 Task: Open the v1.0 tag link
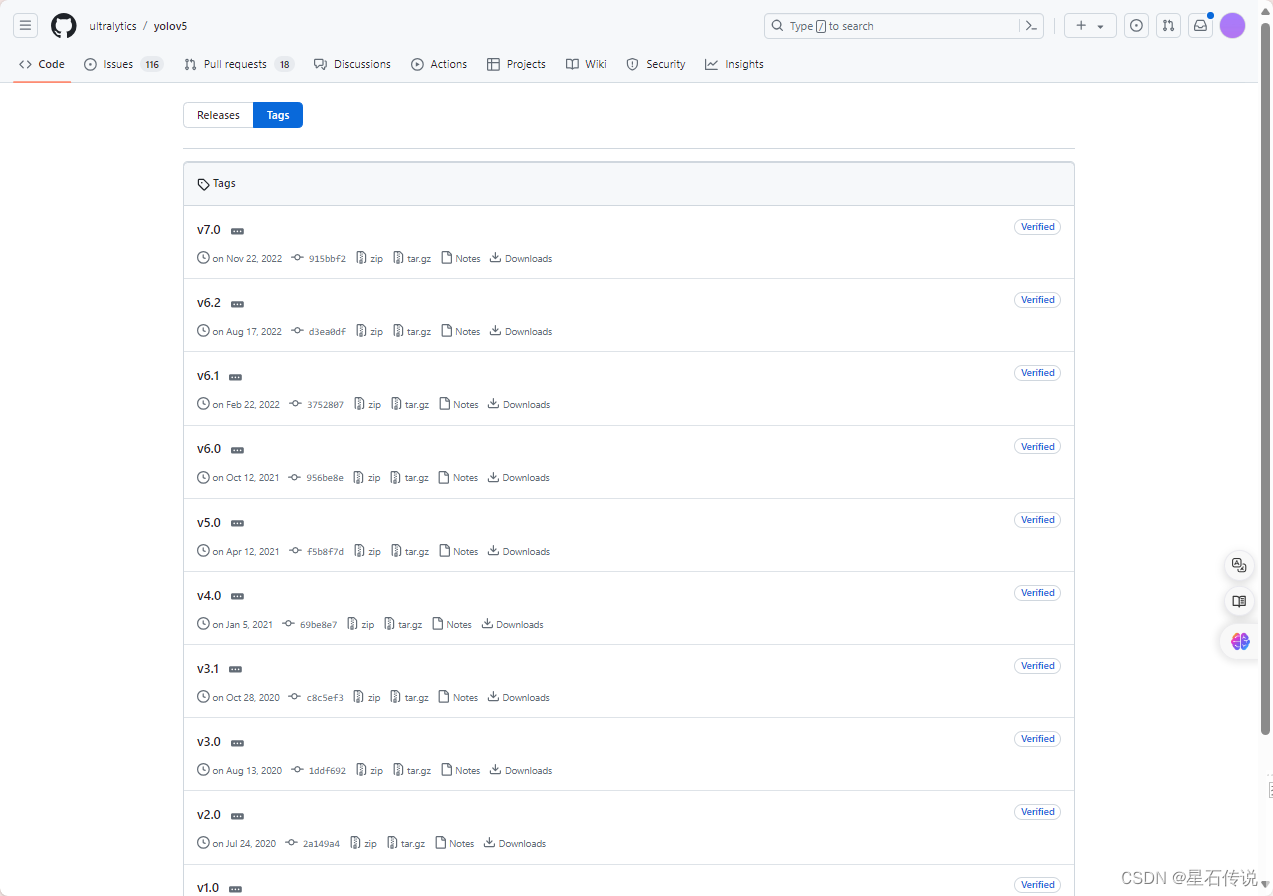pos(208,888)
